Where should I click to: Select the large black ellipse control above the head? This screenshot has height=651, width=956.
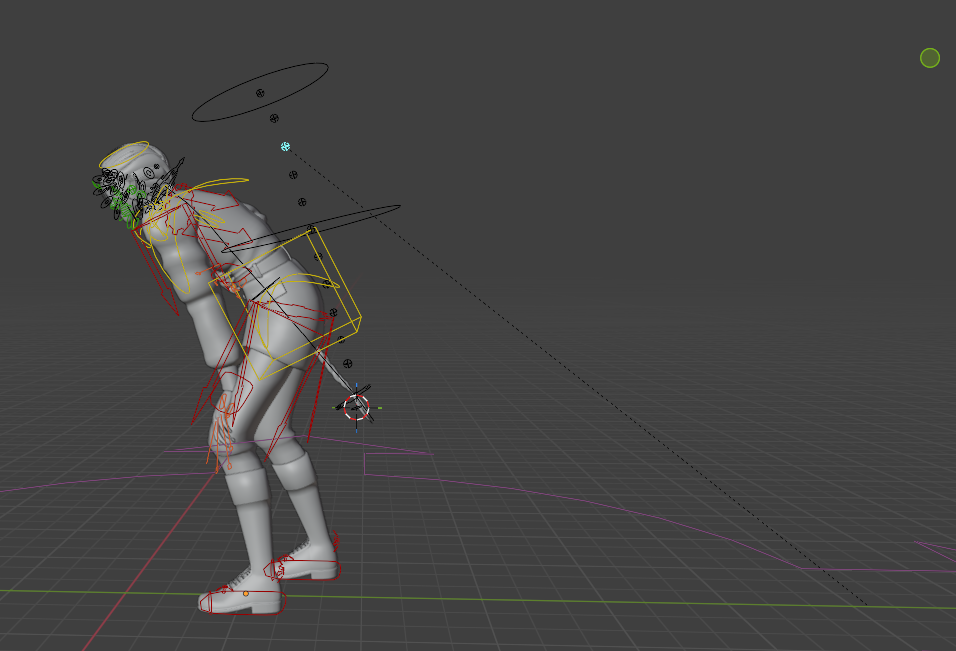pos(260,92)
